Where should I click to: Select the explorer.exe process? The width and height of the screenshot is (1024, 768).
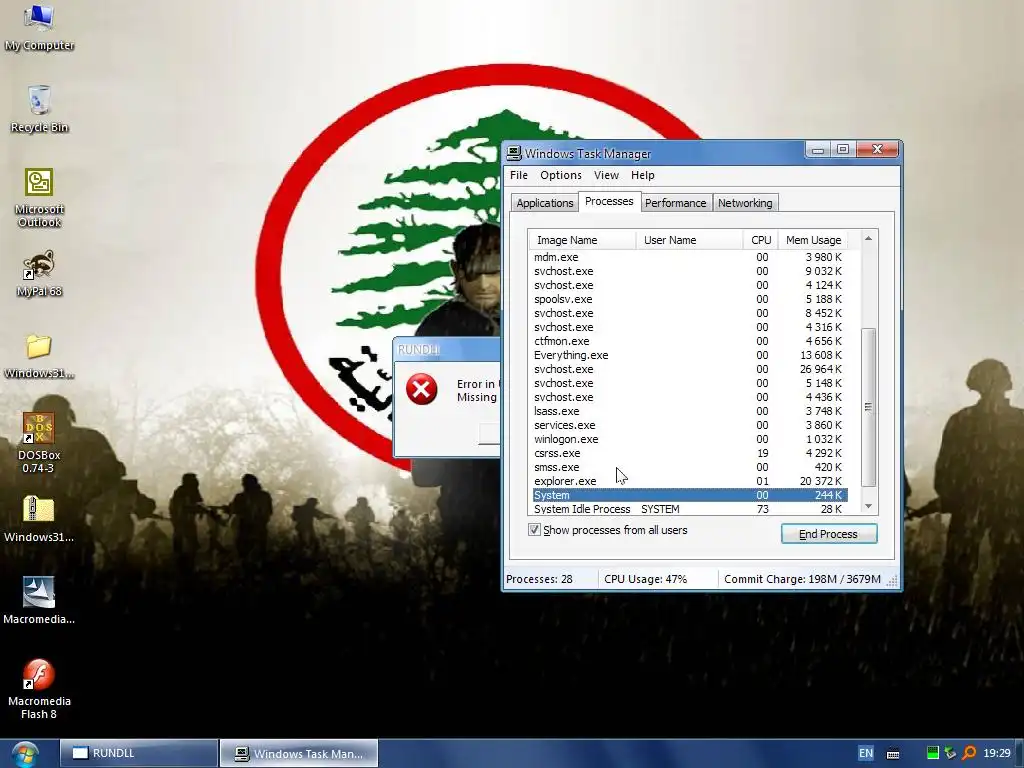coord(690,481)
